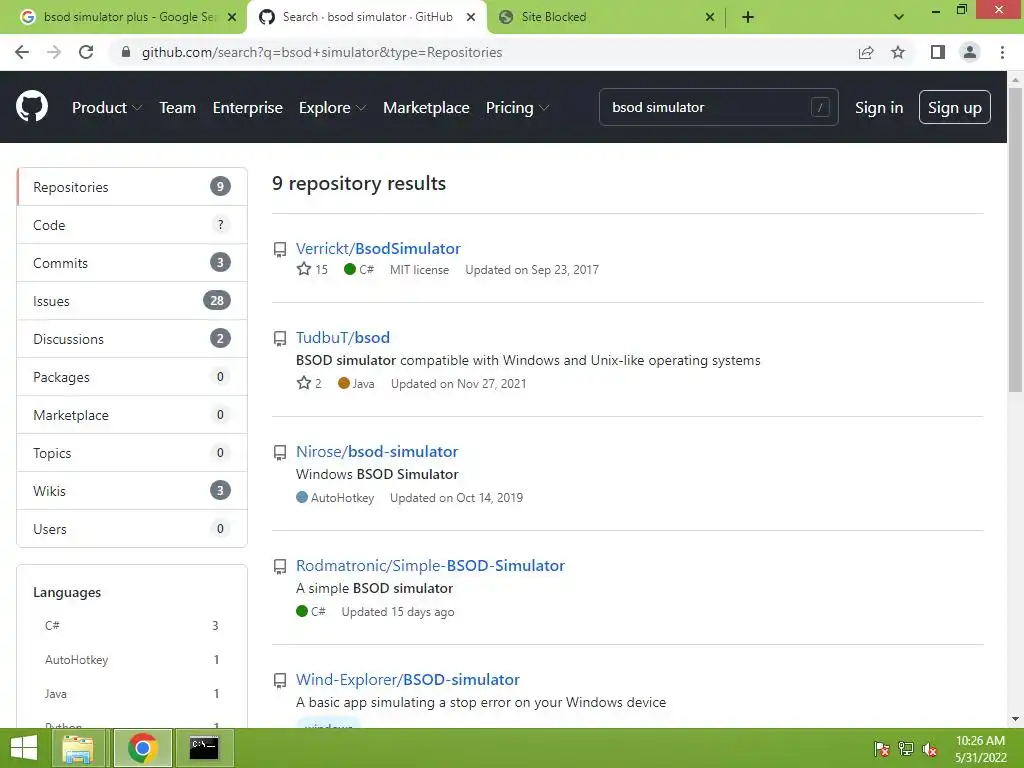Open the Marketplace nav link

[426, 108]
